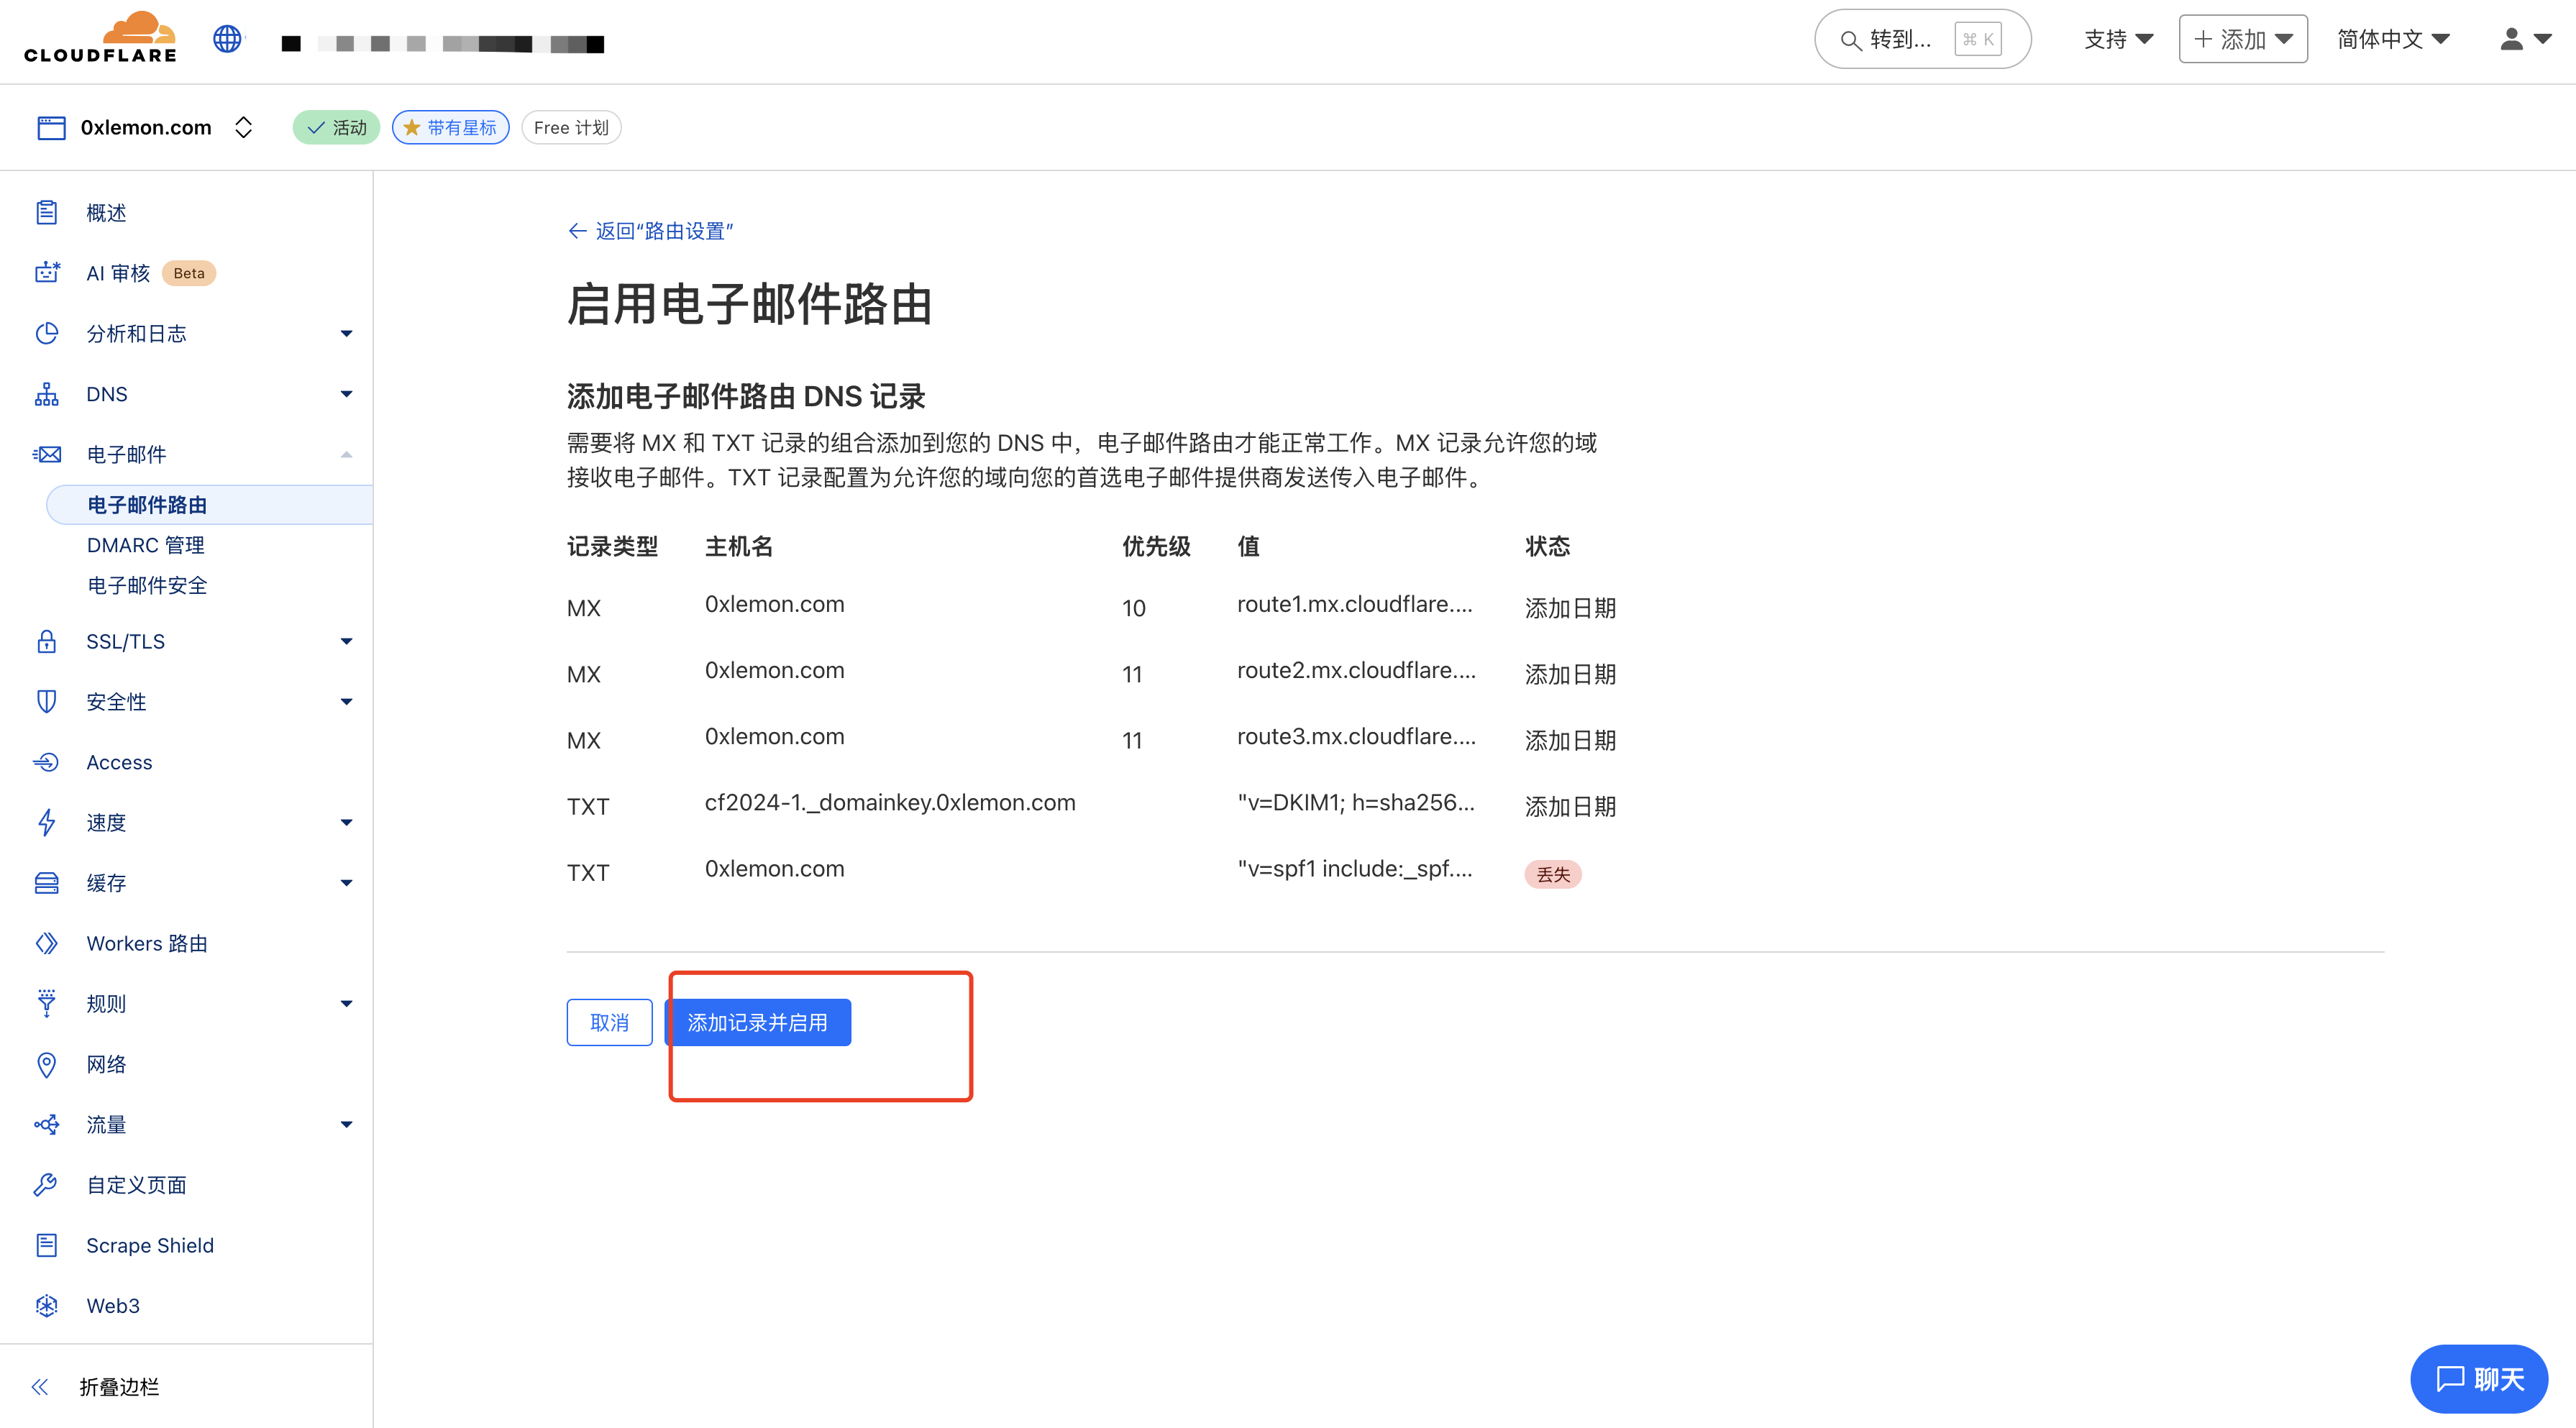
Task: Click the 网络 location pin icon
Action: (47, 1064)
